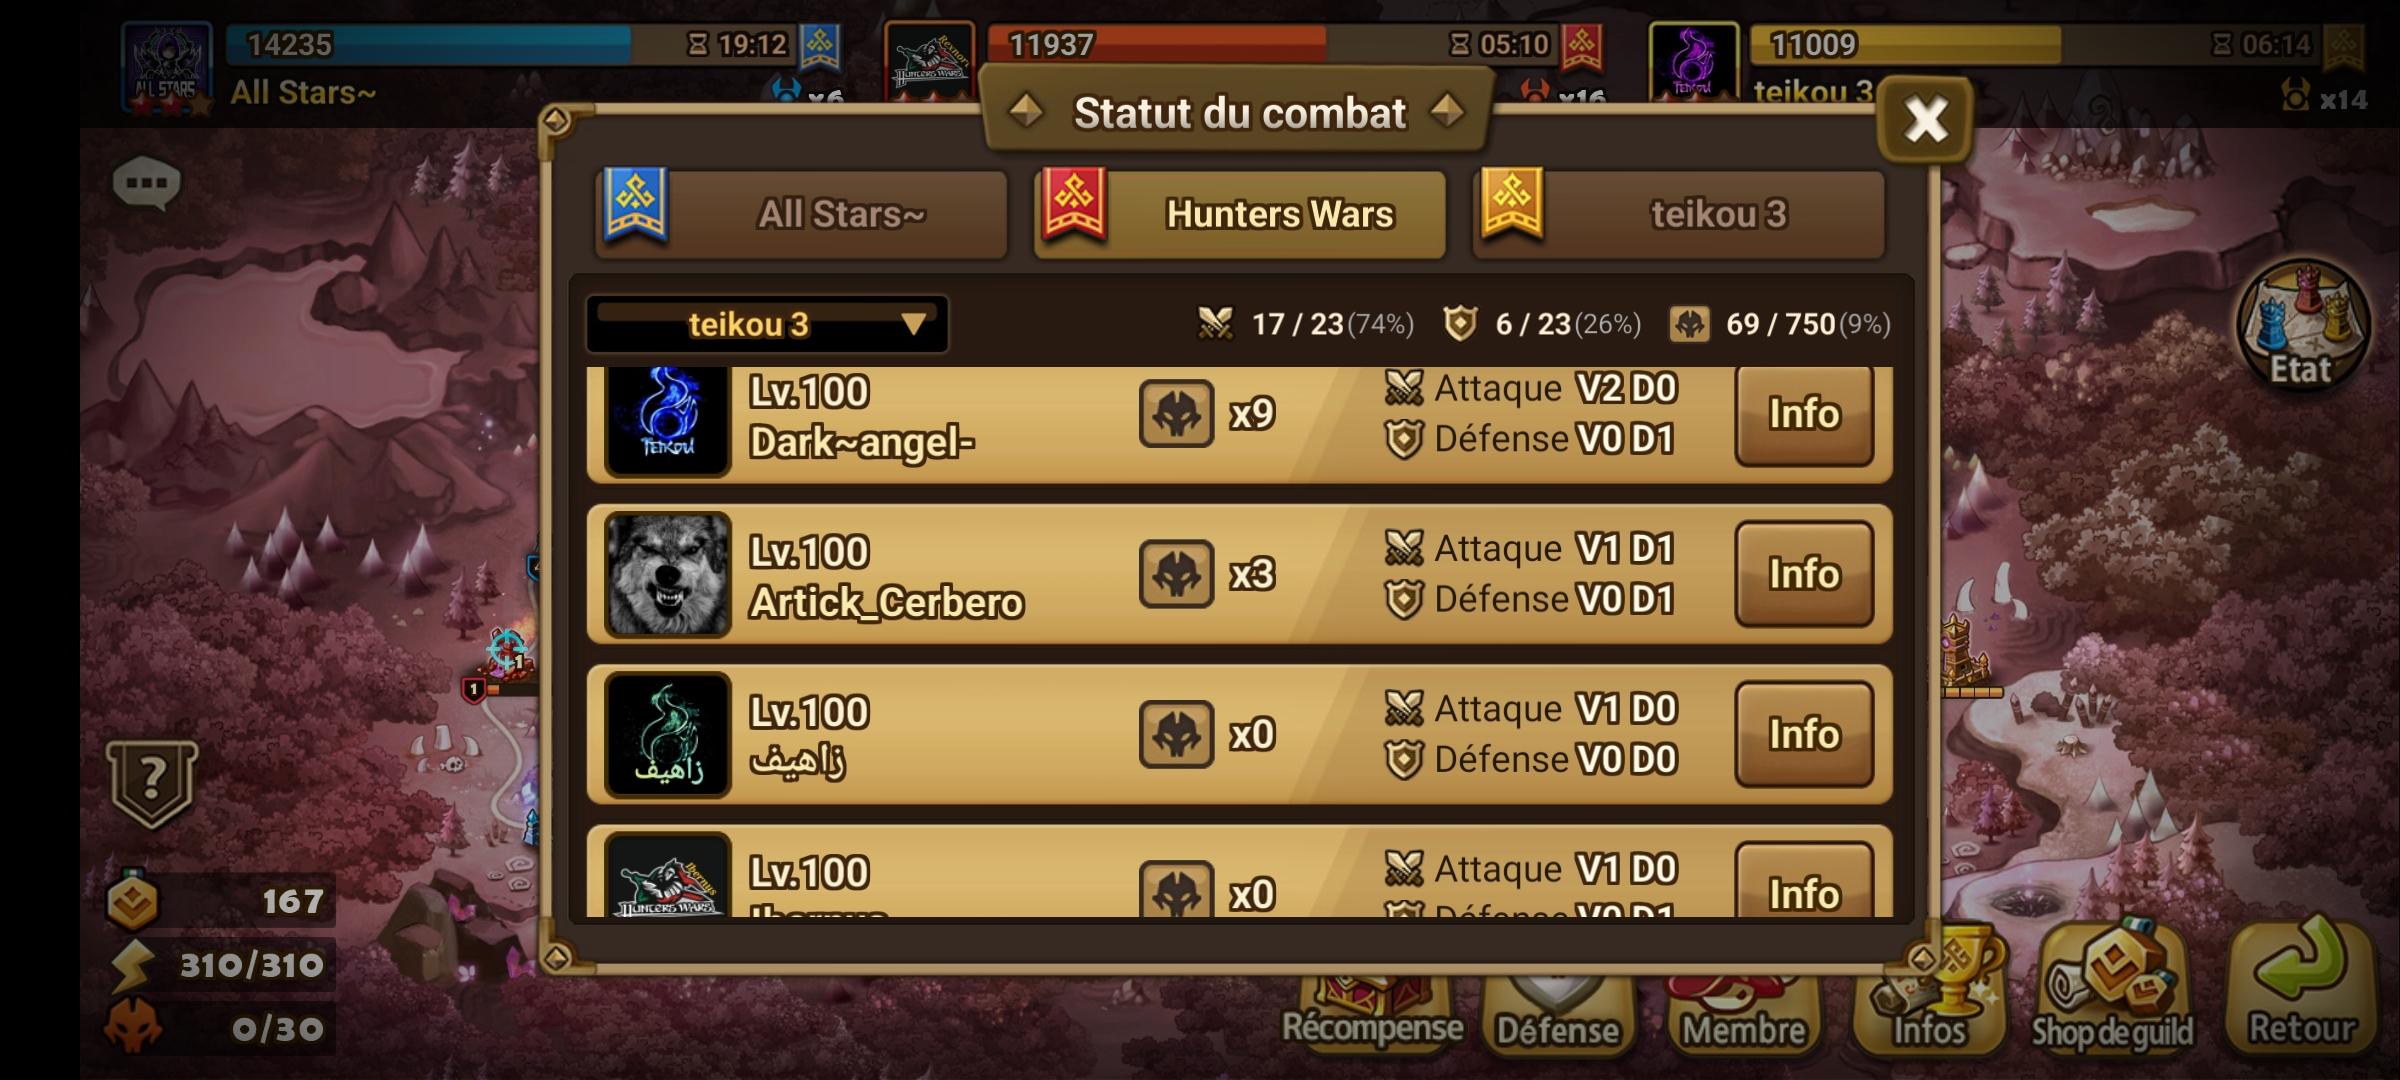
Task: Tap All Stars~ guild emblem in top bar
Action: click(x=166, y=68)
